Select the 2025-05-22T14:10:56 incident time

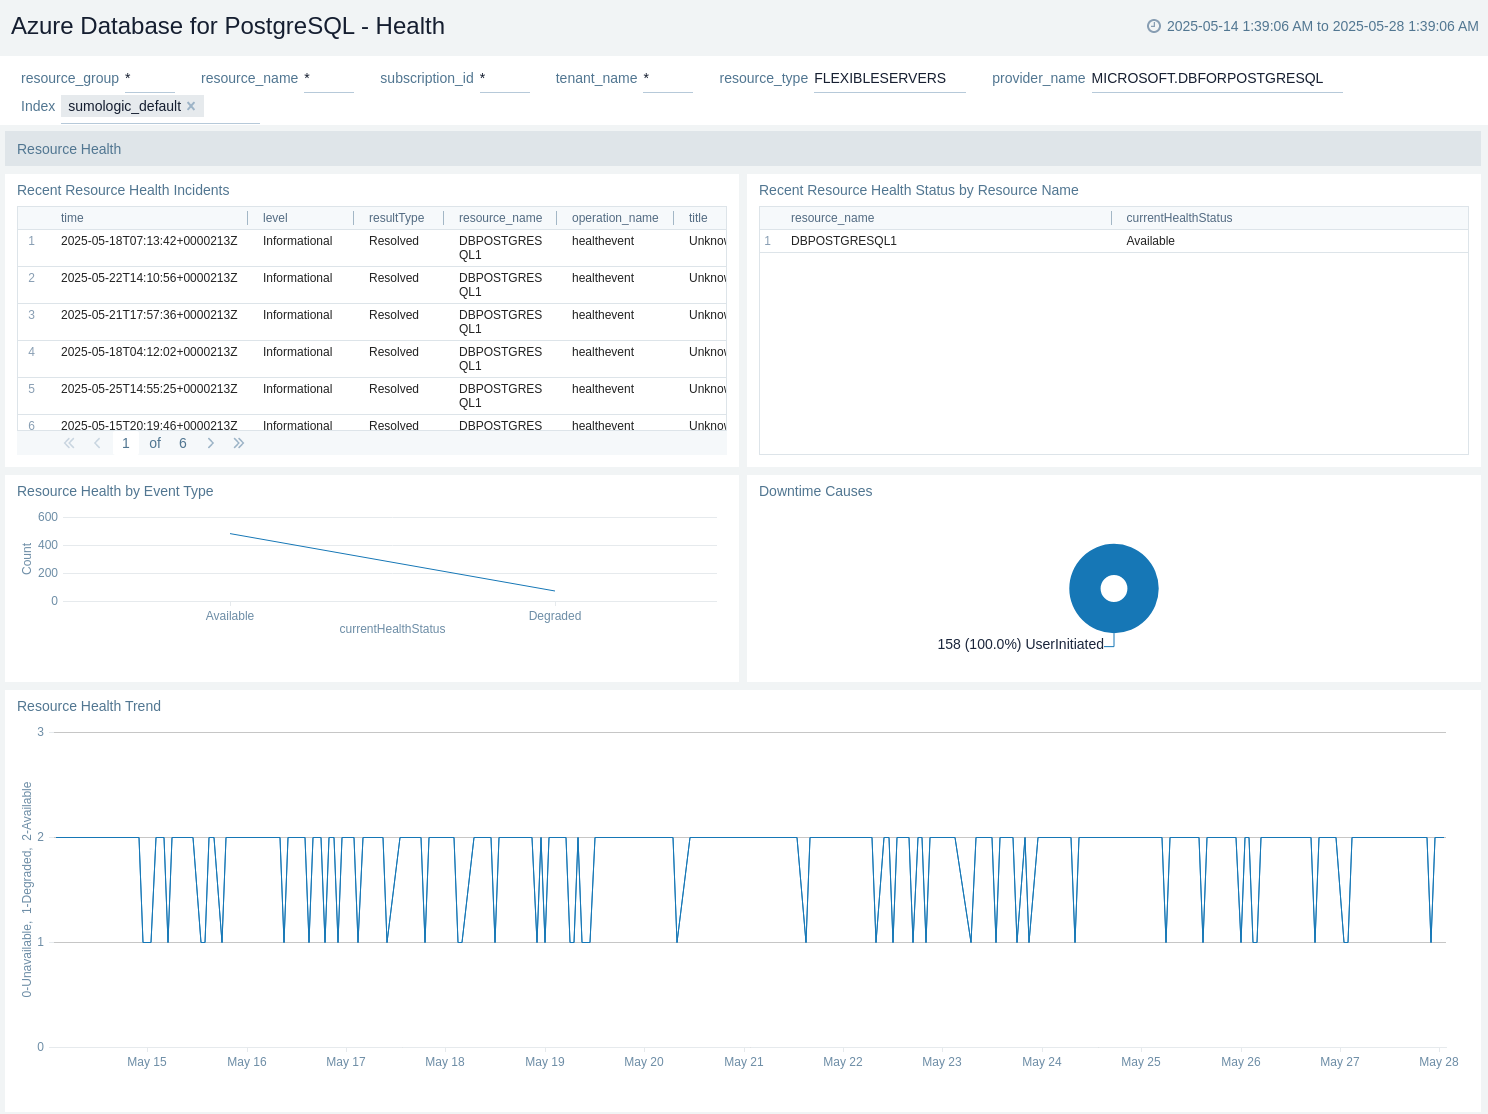coord(149,278)
